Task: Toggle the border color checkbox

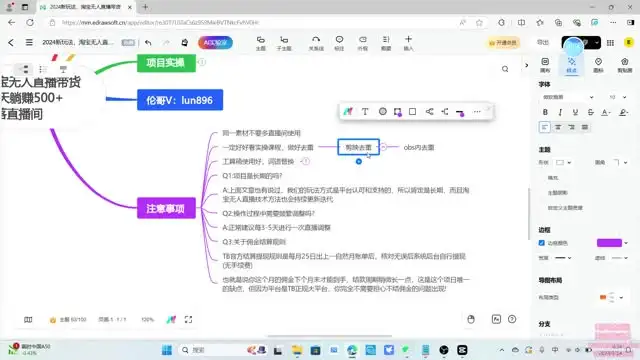Action: point(542,243)
